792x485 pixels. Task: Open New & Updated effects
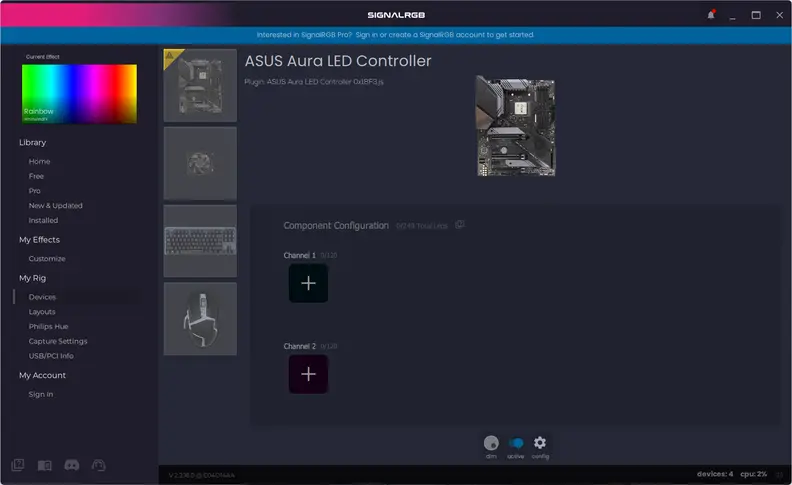point(56,206)
